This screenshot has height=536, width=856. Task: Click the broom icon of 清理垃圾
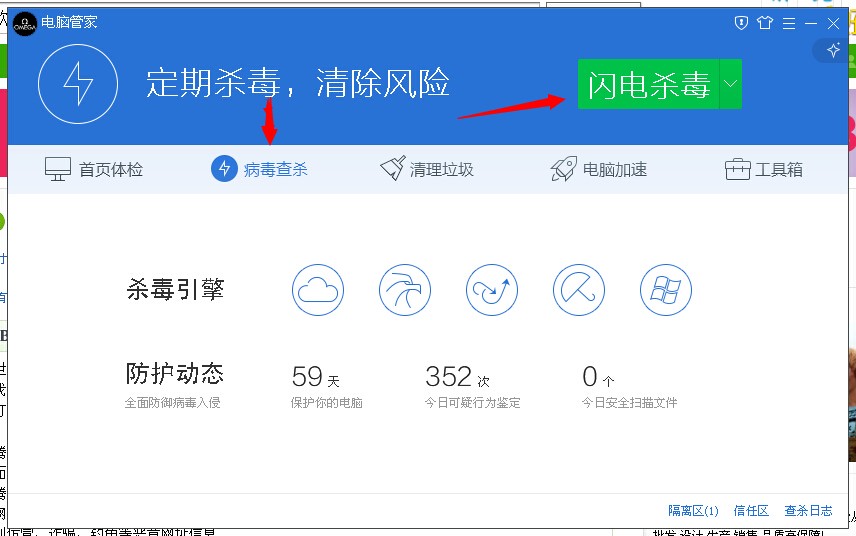392,169
